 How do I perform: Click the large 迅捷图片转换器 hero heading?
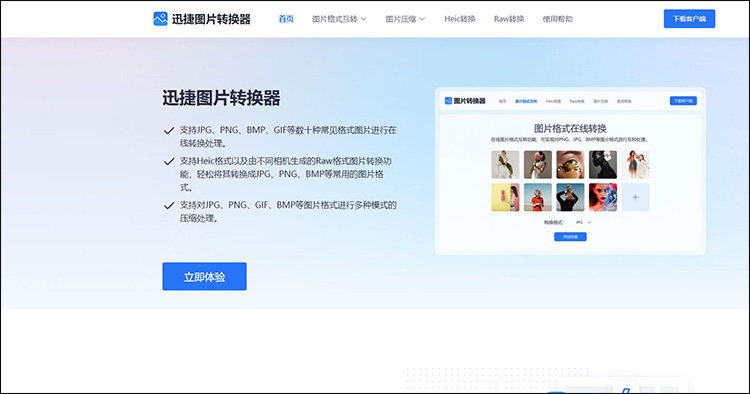221,98
